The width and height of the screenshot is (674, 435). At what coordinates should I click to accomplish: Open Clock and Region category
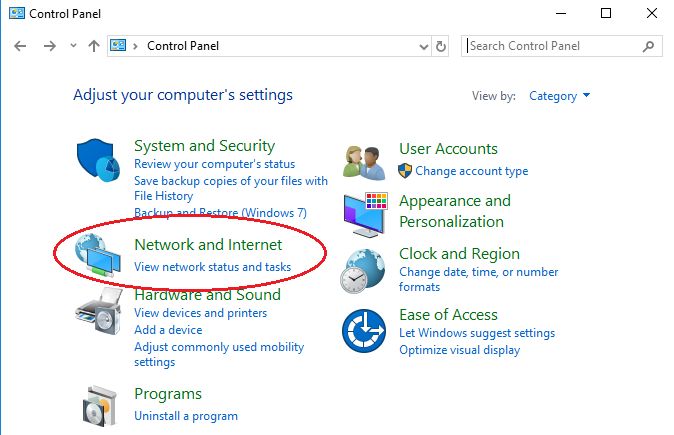click(460, 254)
